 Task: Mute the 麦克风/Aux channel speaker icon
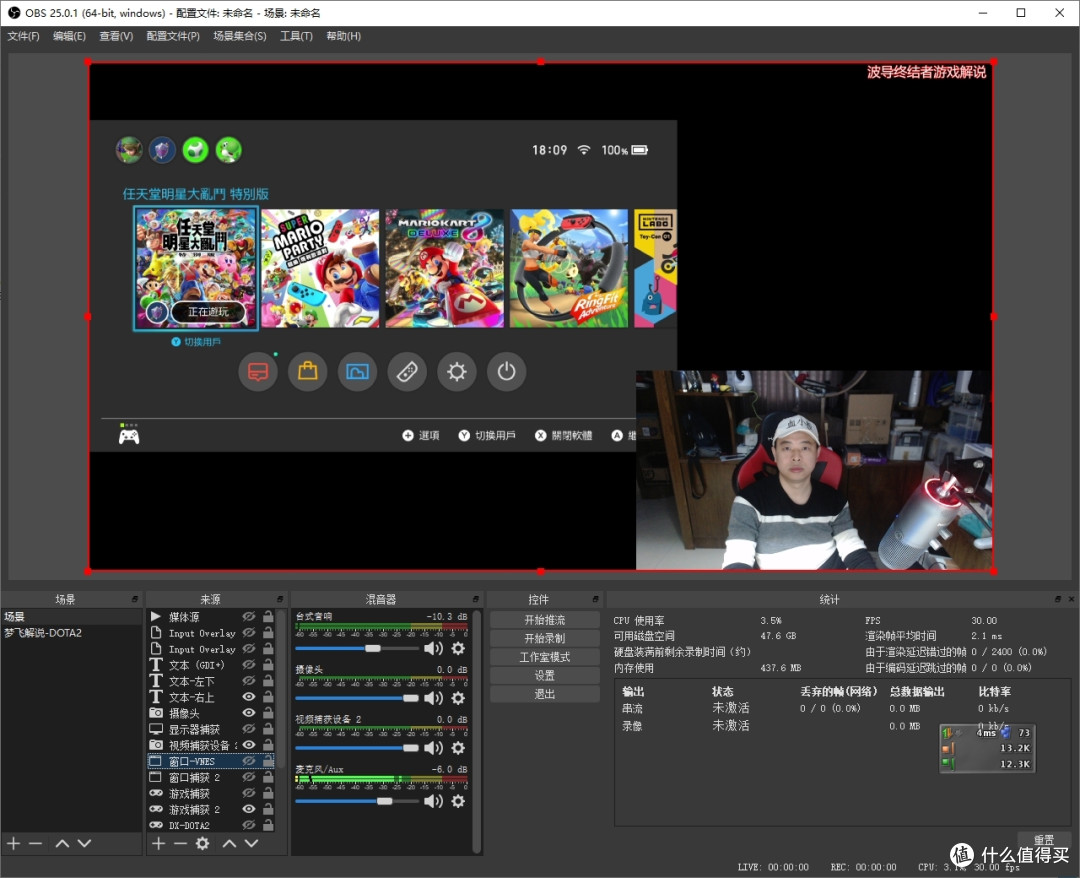(433, 801)
